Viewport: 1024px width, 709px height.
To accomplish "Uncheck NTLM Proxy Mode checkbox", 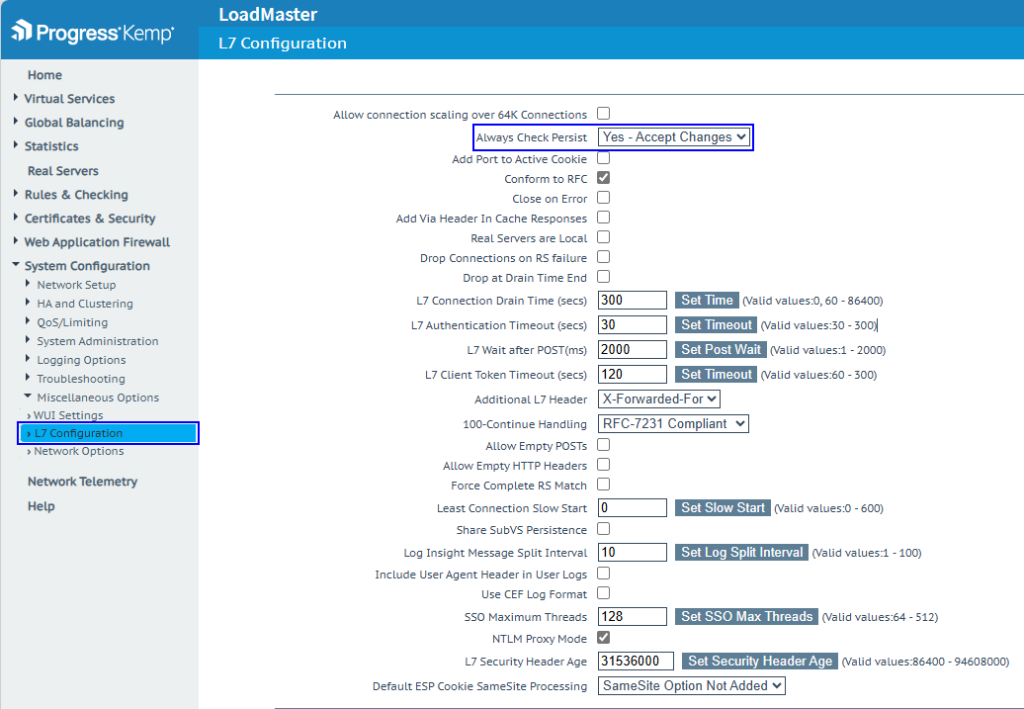I will click(603, 637).
